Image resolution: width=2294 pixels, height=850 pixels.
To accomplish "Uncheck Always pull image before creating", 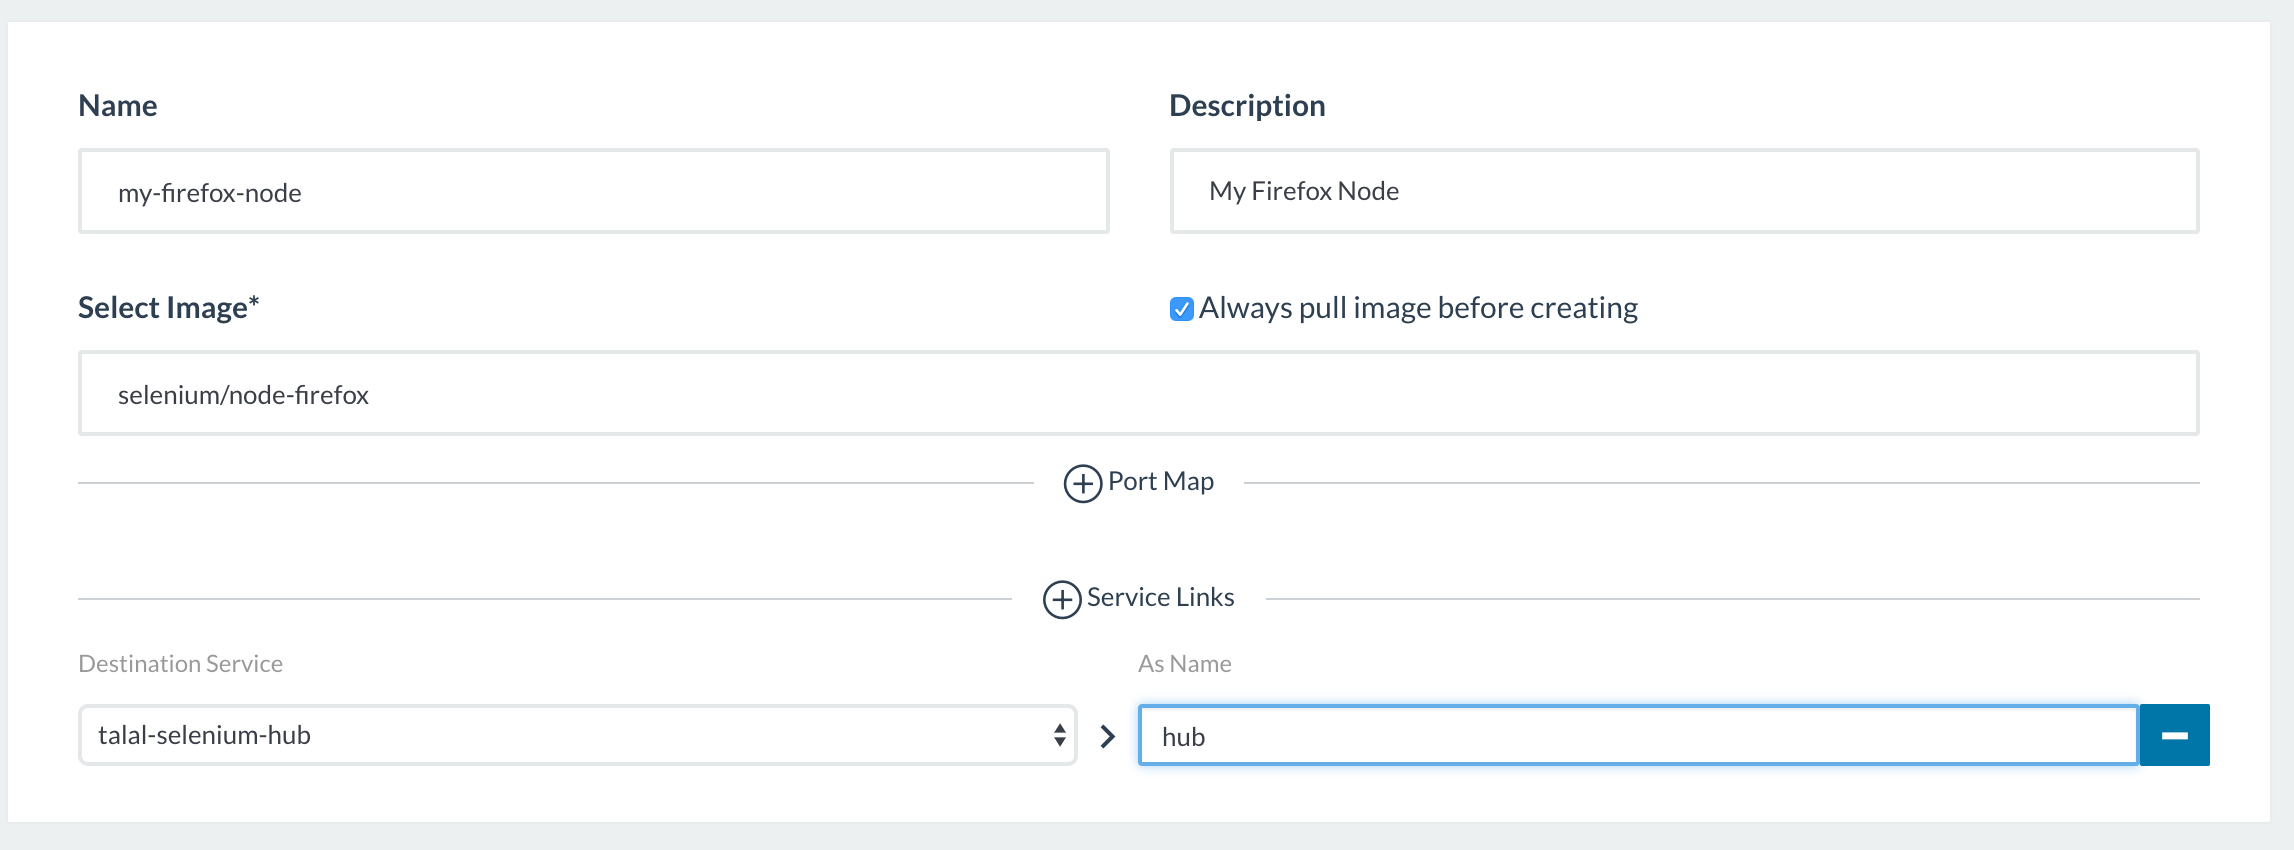I will pyautogui.click(x=1181, y=309).
